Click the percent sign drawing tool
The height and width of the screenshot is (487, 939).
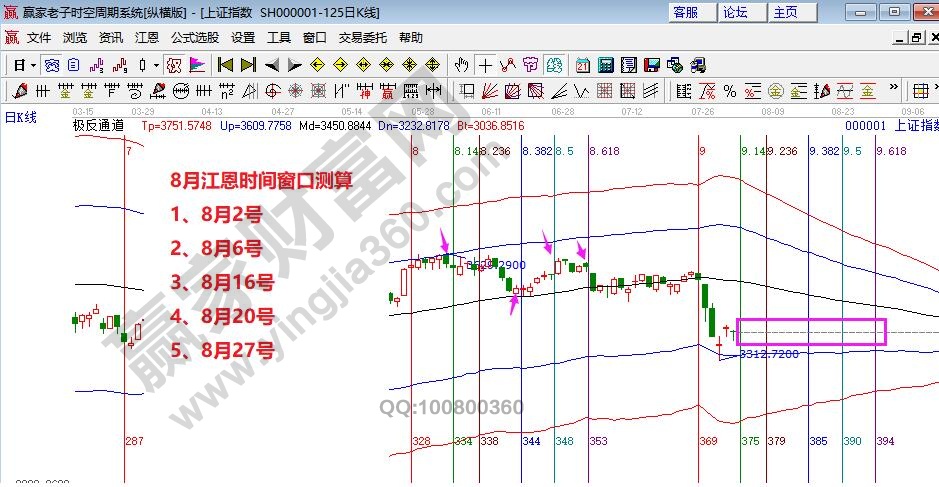(x=729, y=91)
